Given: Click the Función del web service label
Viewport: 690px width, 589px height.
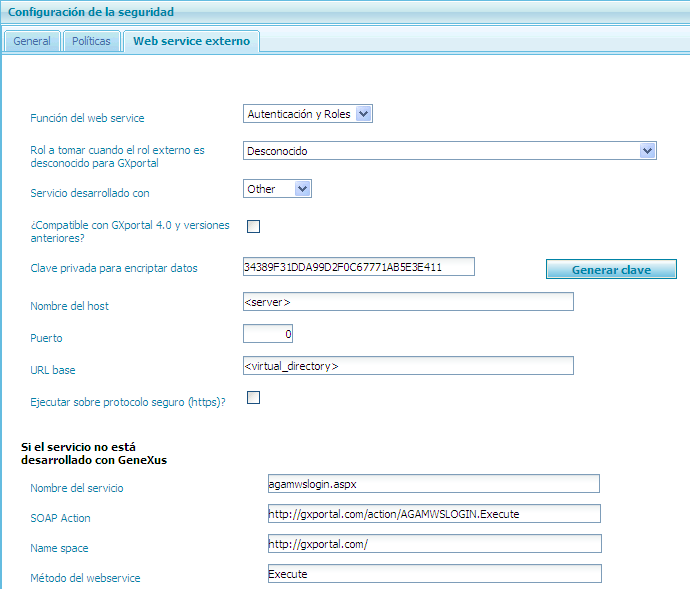Looking at the screenshot, I should [87, 119].
